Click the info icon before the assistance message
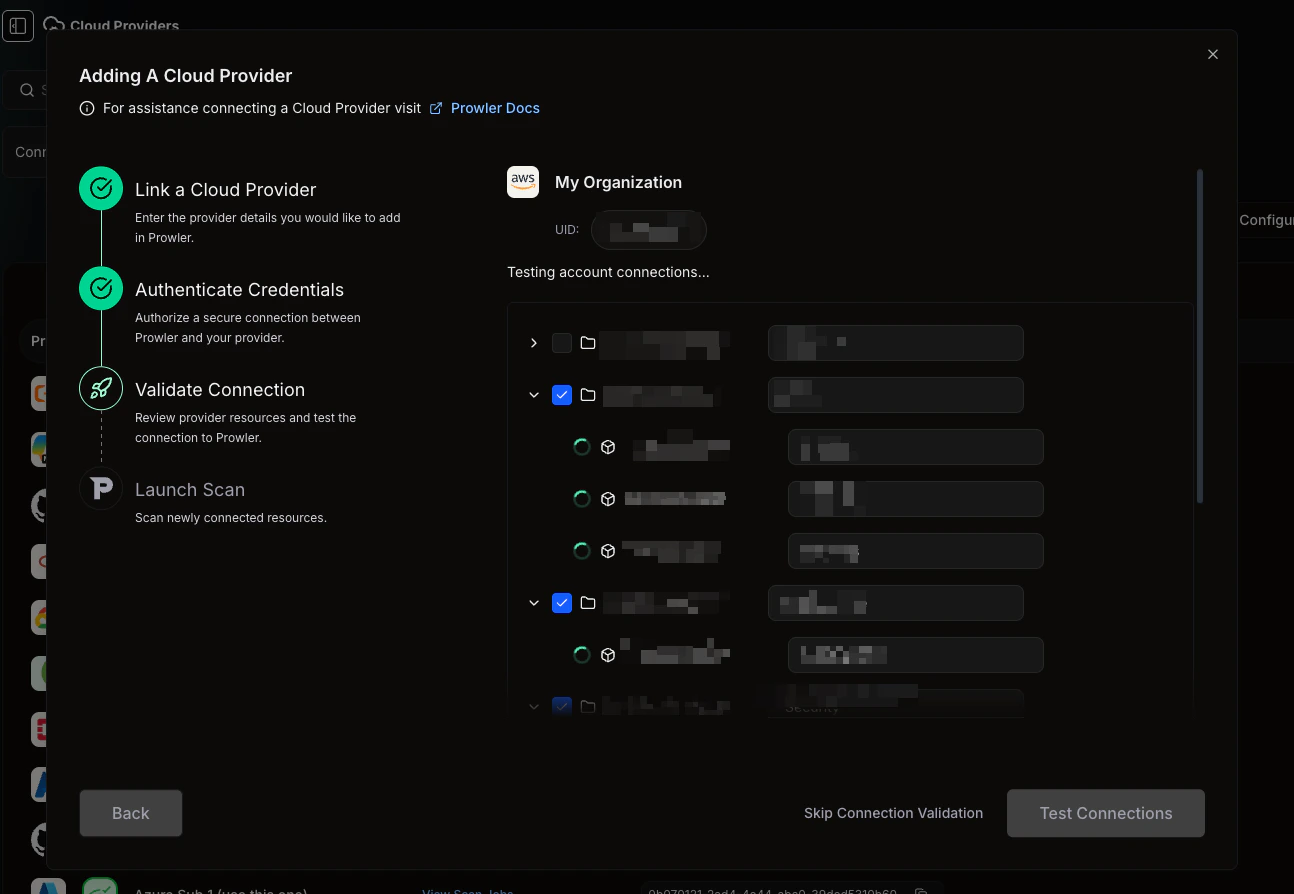This screenshot has width=1294, height=894. pos(87,108)
